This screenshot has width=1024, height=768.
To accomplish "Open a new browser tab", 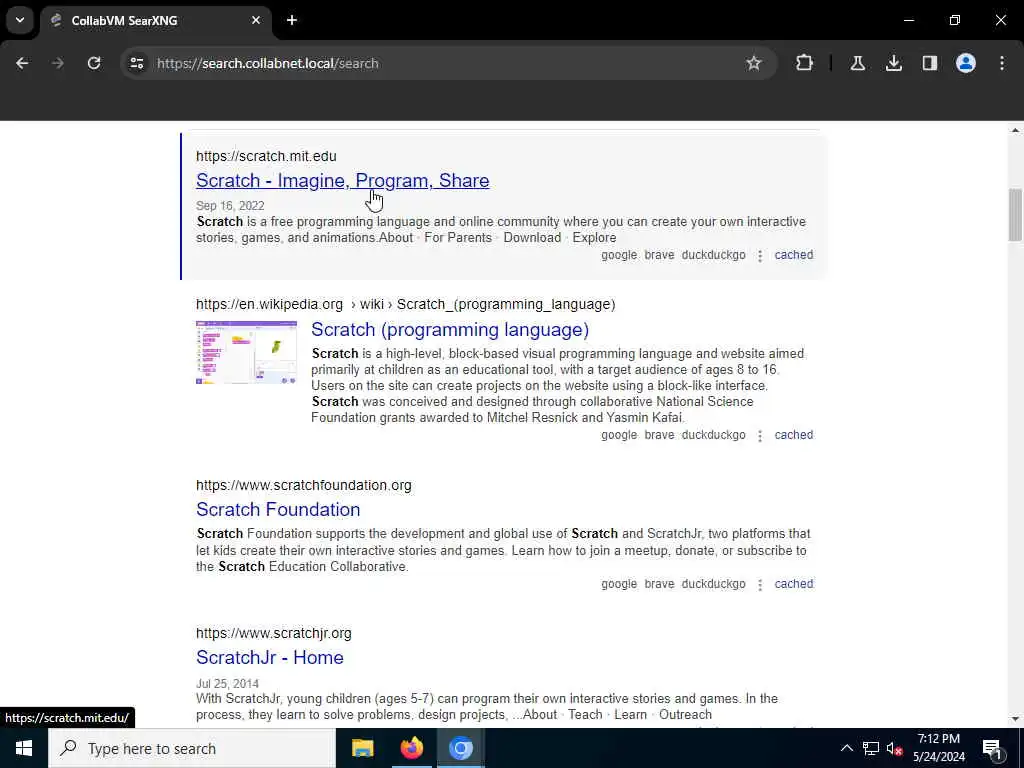I will point(292,20).
